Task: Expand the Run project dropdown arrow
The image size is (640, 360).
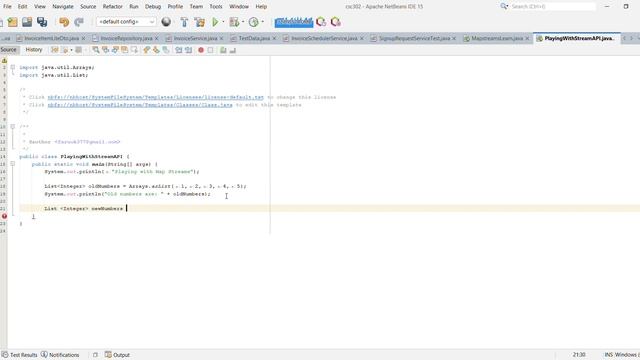Action: click(223, 22)
